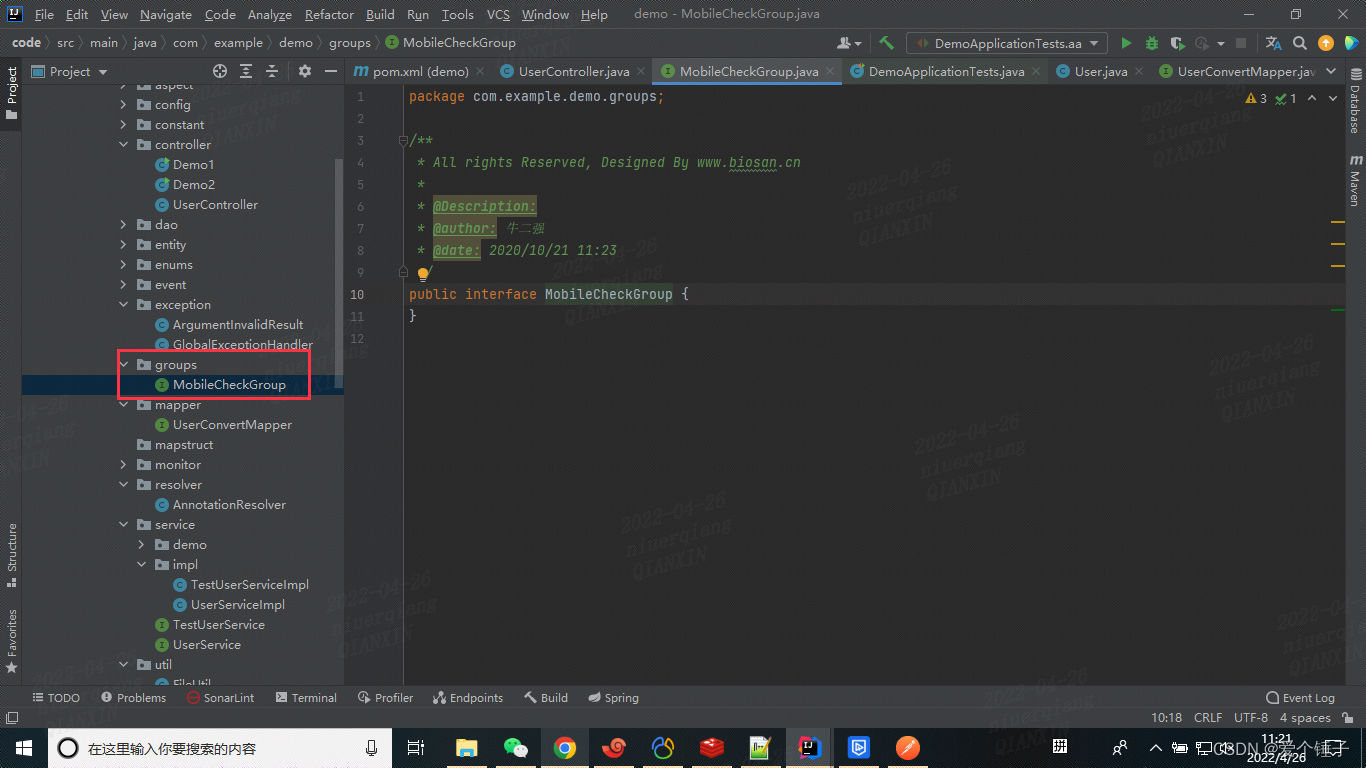Expand the entity folder
The width and height of the screenshot is (1366, 768).
123,245
